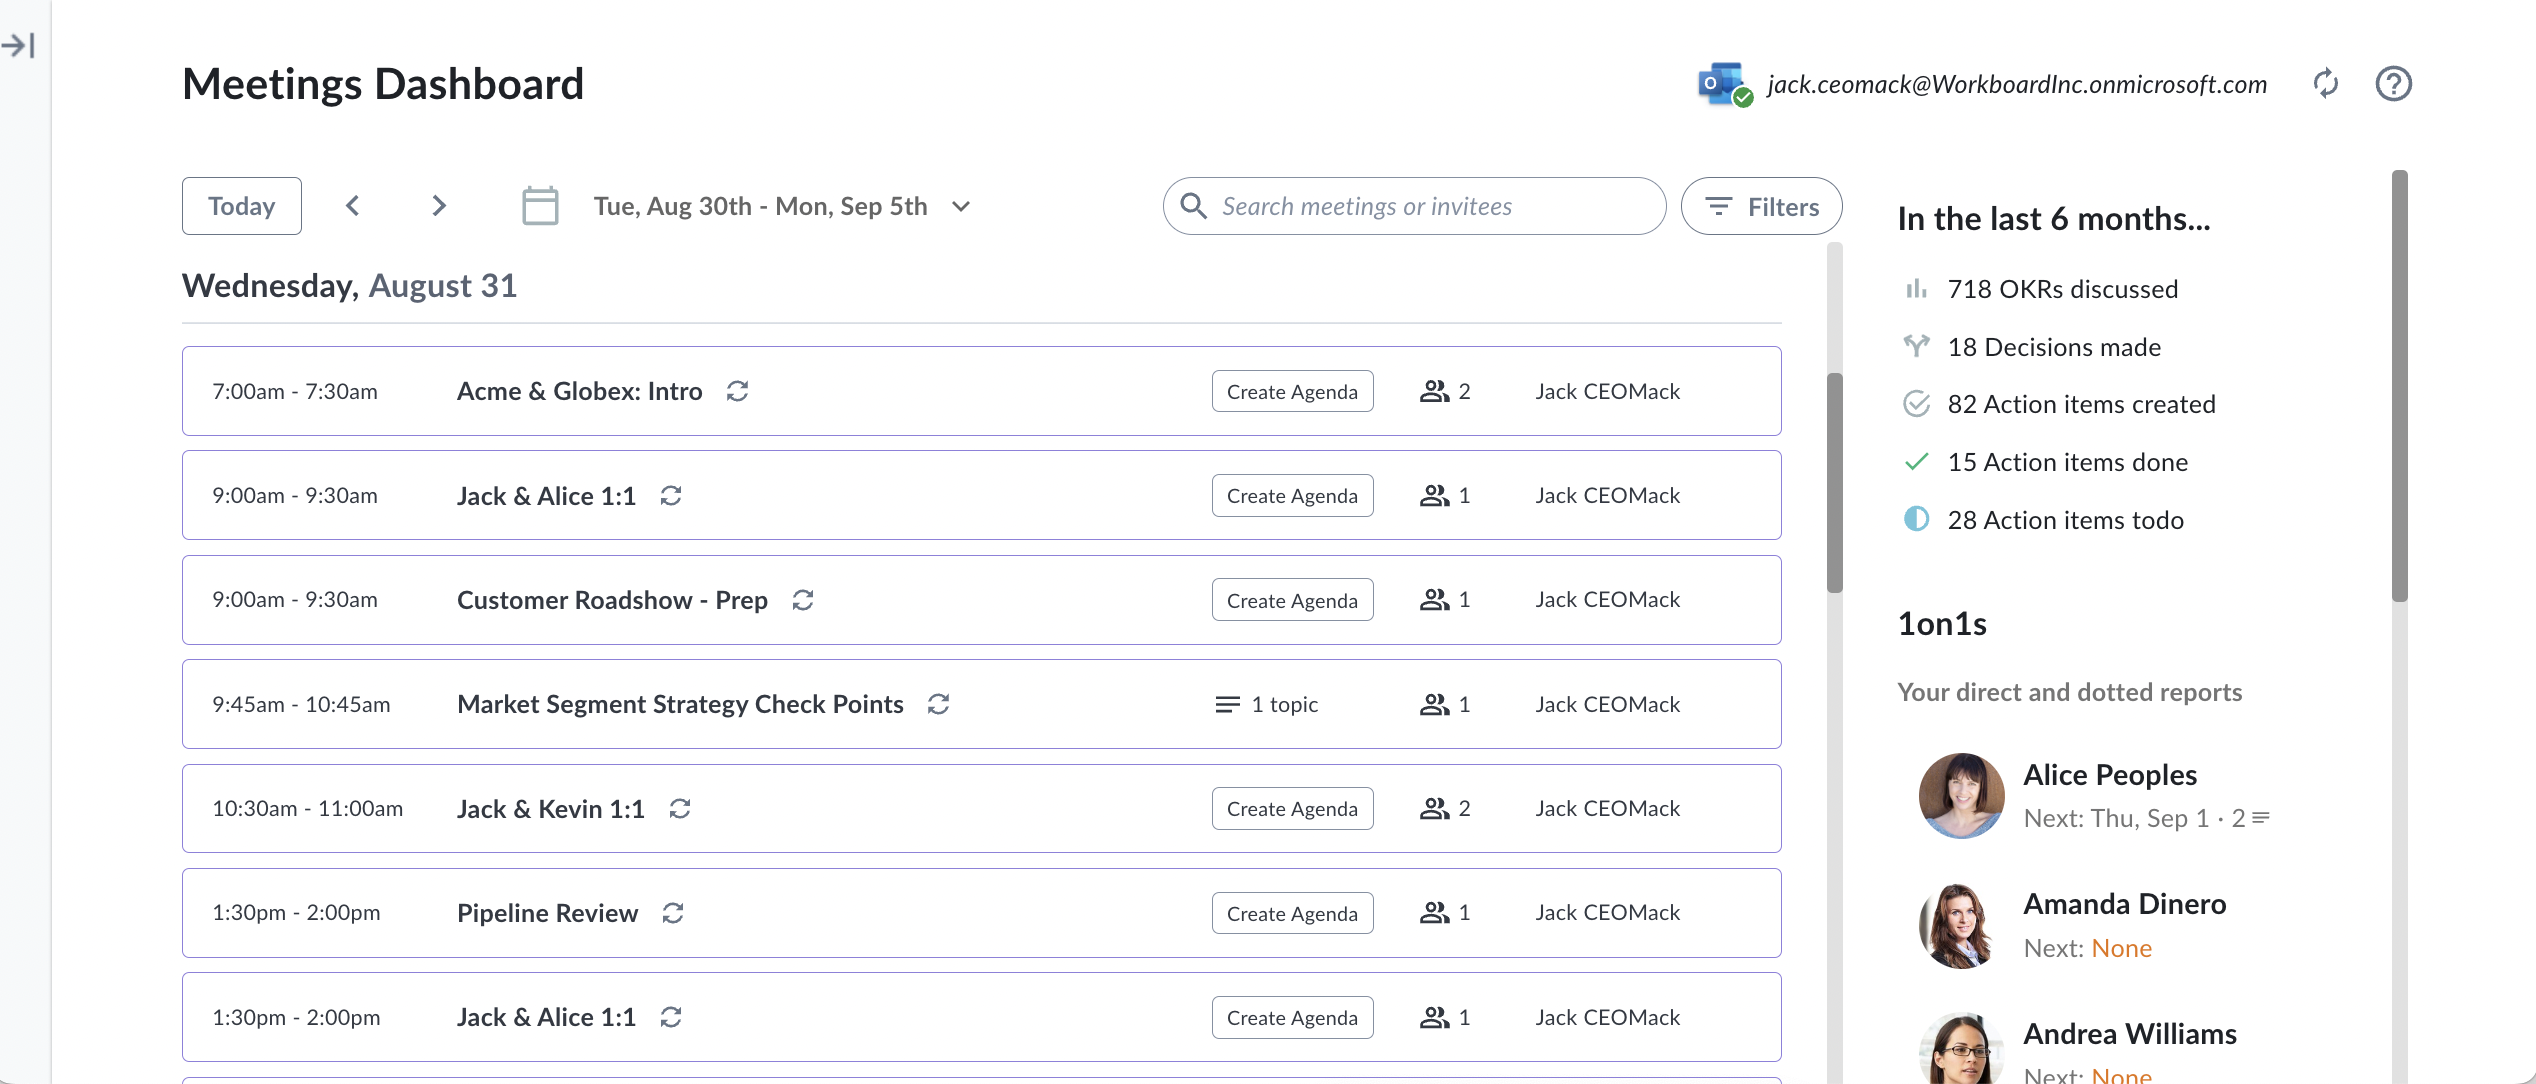Create Agenda for 9:00am Jack & Alice 1:1

(x=1292, y=496)
